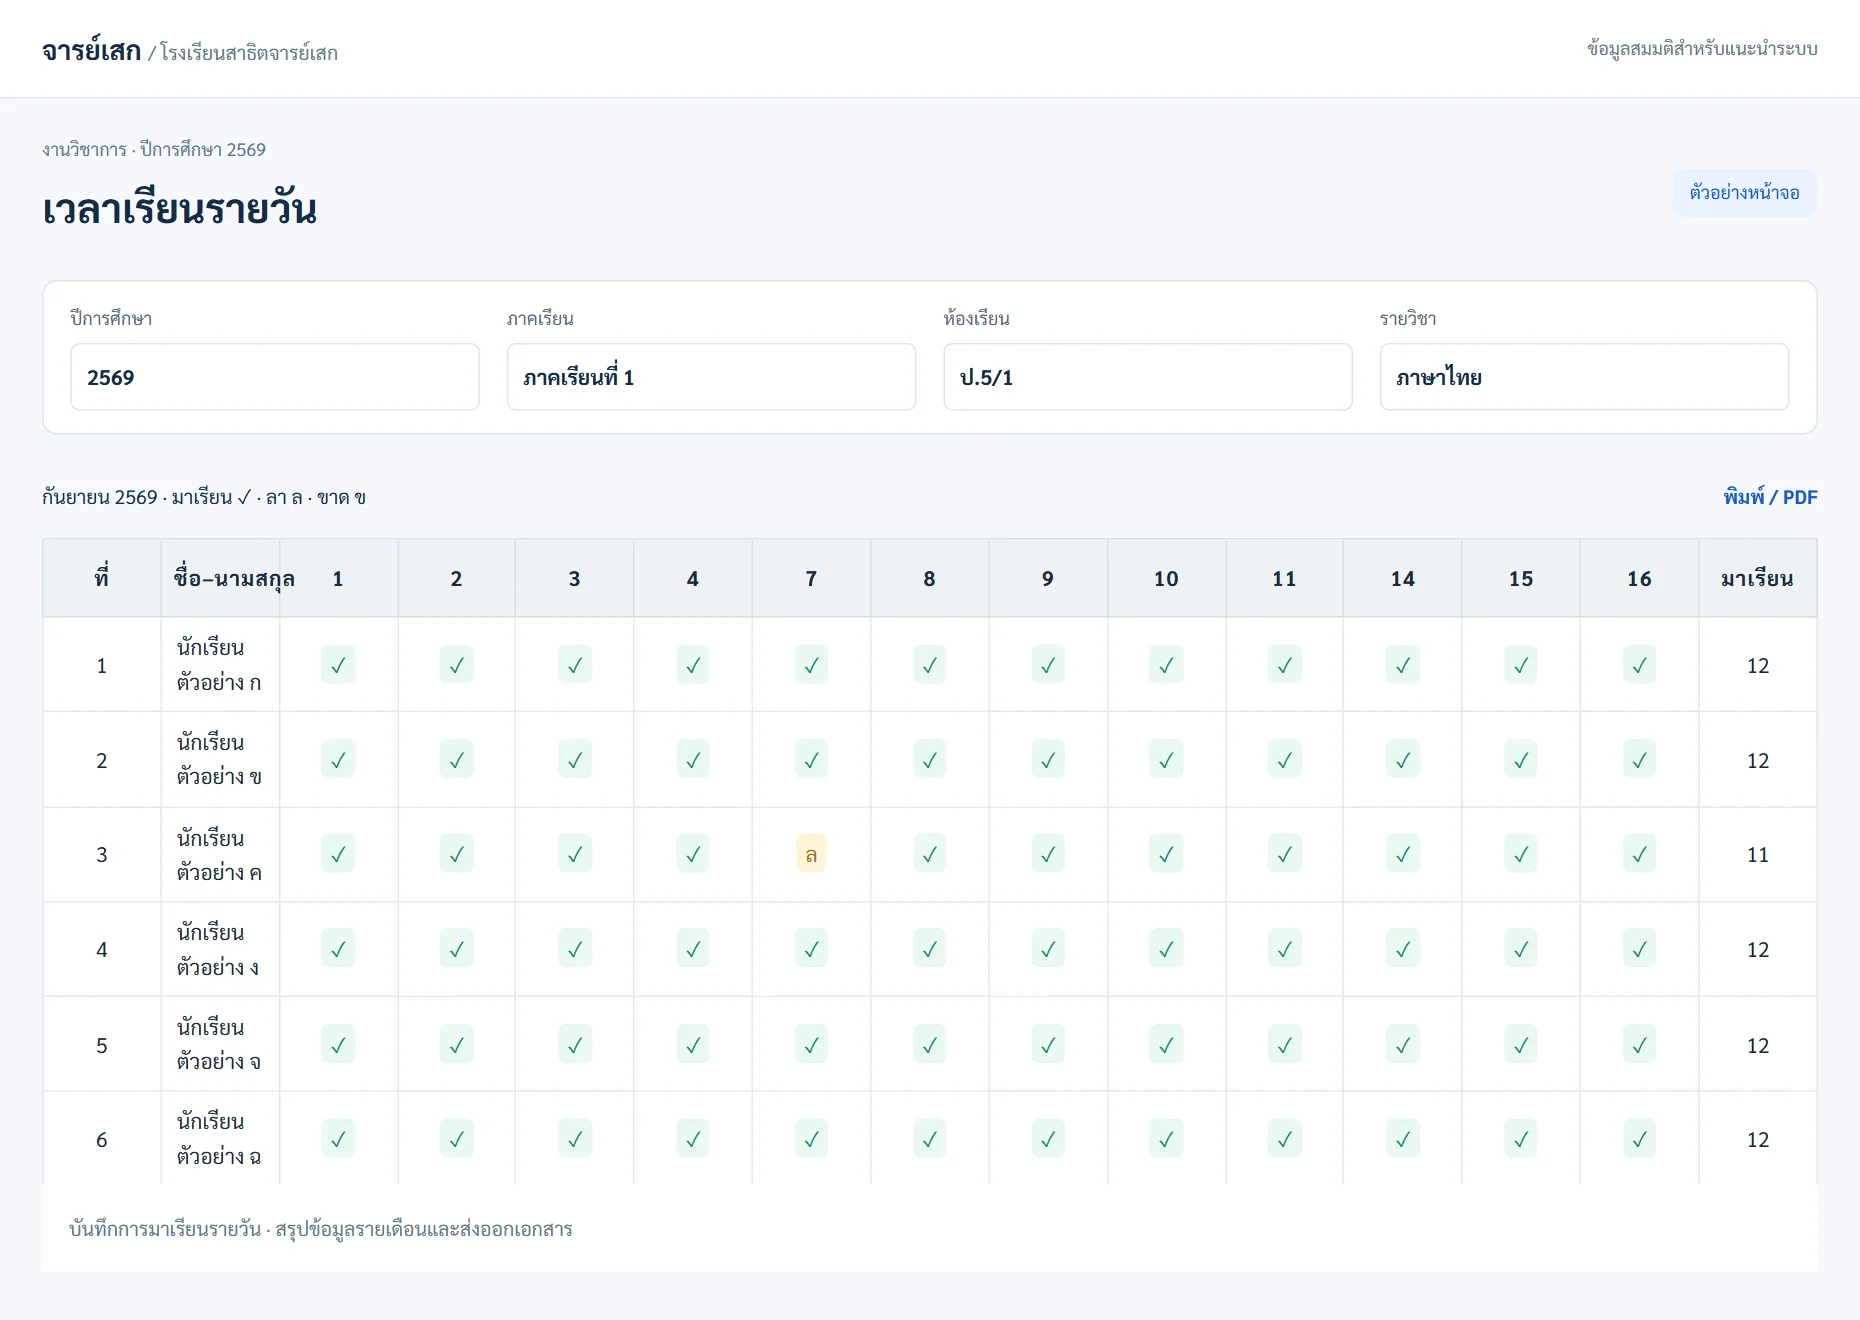The image size is (1860, 1320).
Task: Toggle day 9 attendance for student ค
Action: coord(1048,854)
